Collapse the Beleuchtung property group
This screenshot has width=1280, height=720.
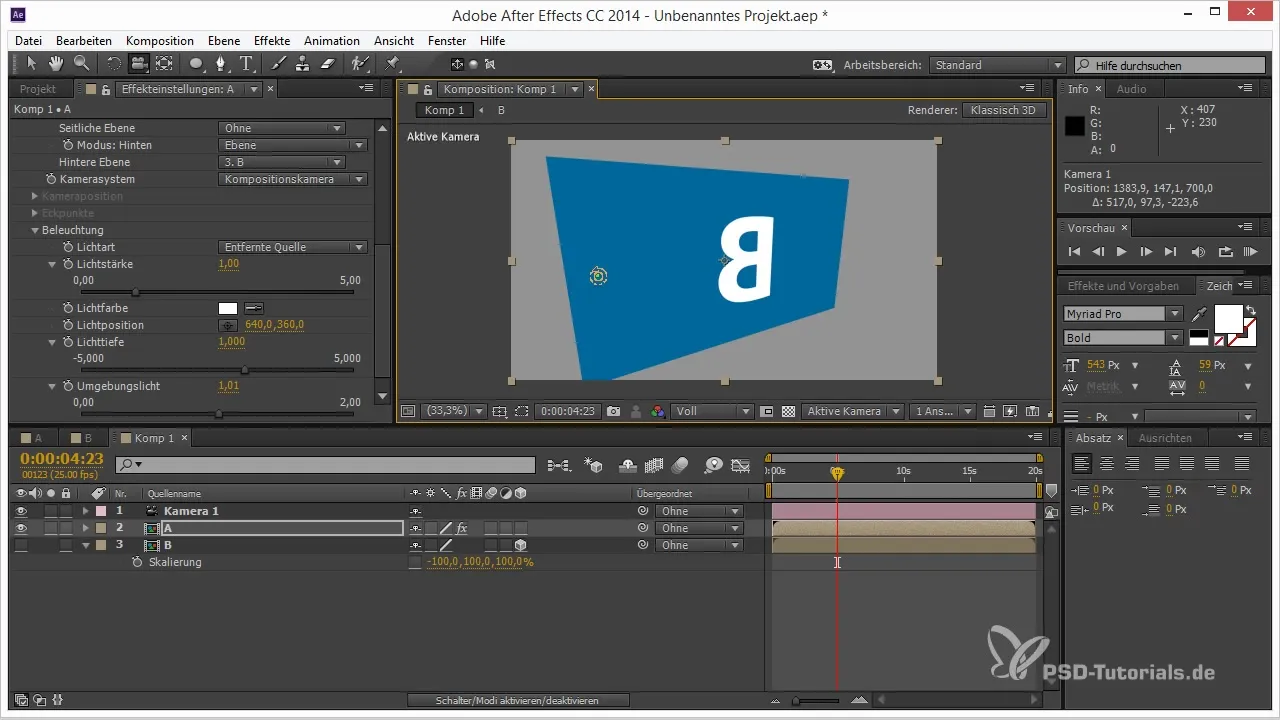(35, 230)
